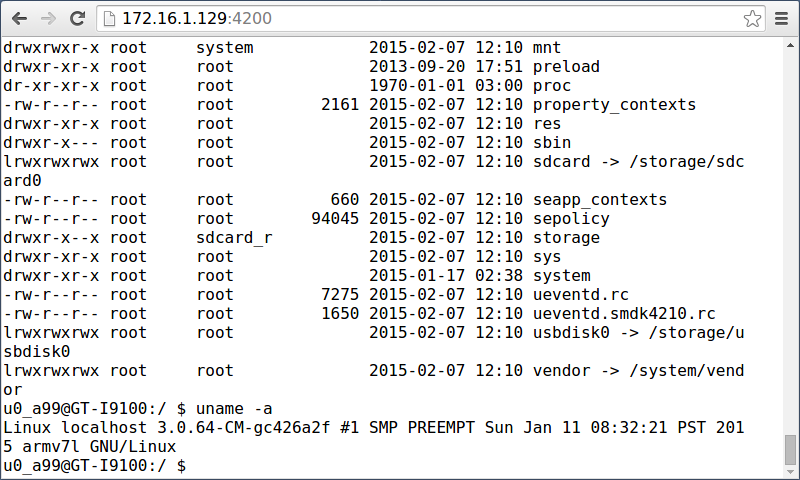Click the scrollbar down arrow
The height and width of the screenshot is (480, 800).
[790, 472]
